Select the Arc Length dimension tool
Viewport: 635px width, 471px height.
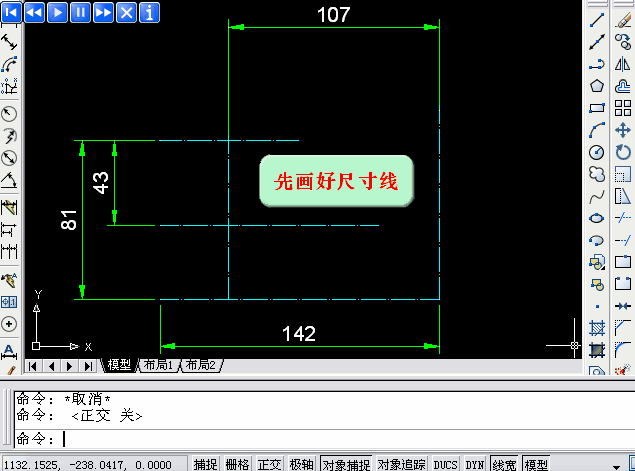9,64
